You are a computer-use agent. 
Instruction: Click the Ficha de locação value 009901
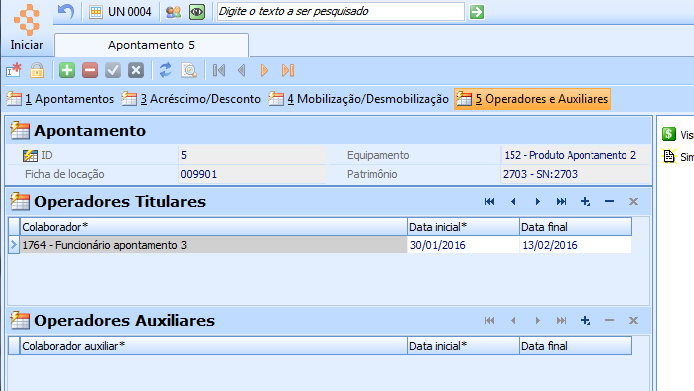252,174
